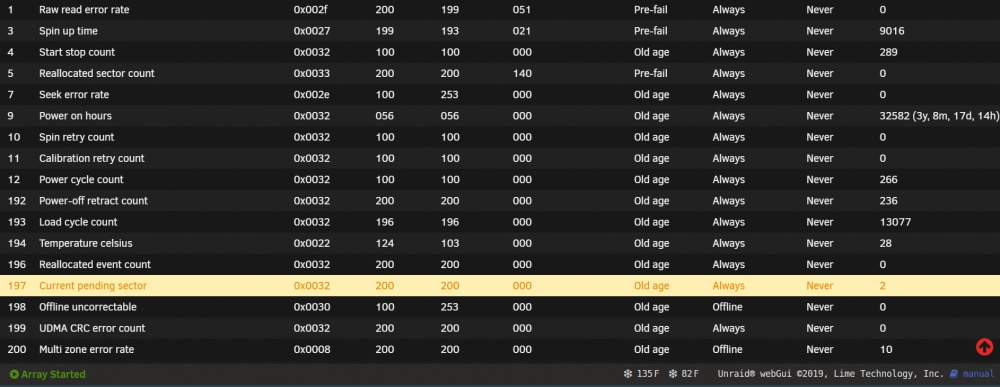Select the Reallocated event count attribute name

[x=95, y=265]
